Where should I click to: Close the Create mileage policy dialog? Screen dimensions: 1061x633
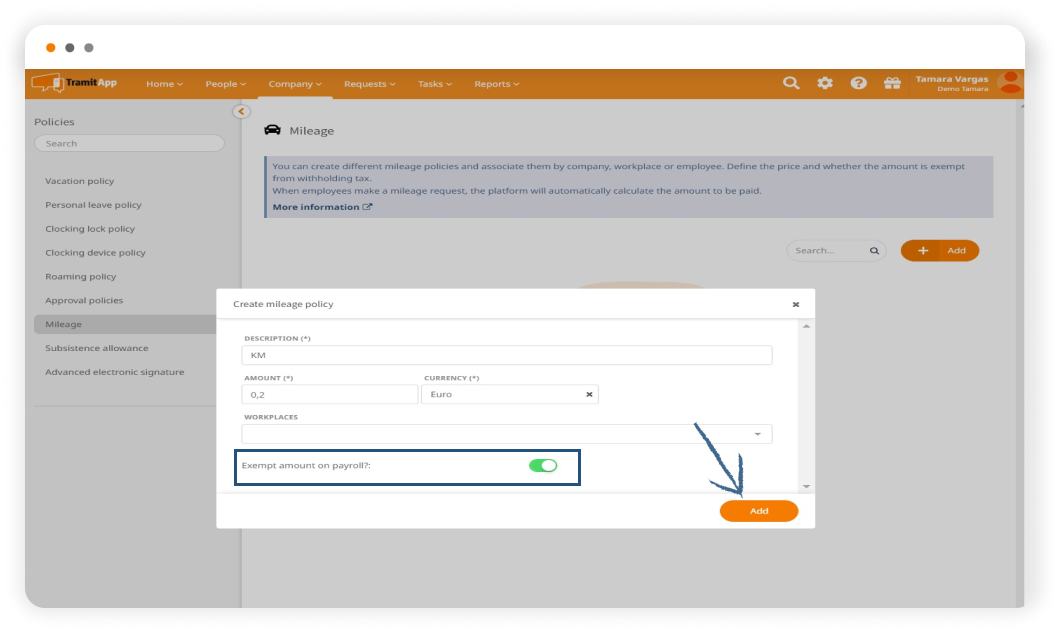[796, 304]
